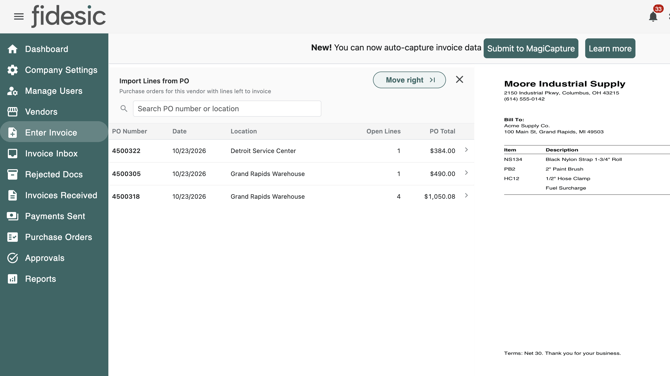Image resolution: width=670 pixels, height=376 pixels.
Task: Click the search magnifier icon
Action: click(x=124, y=109)
